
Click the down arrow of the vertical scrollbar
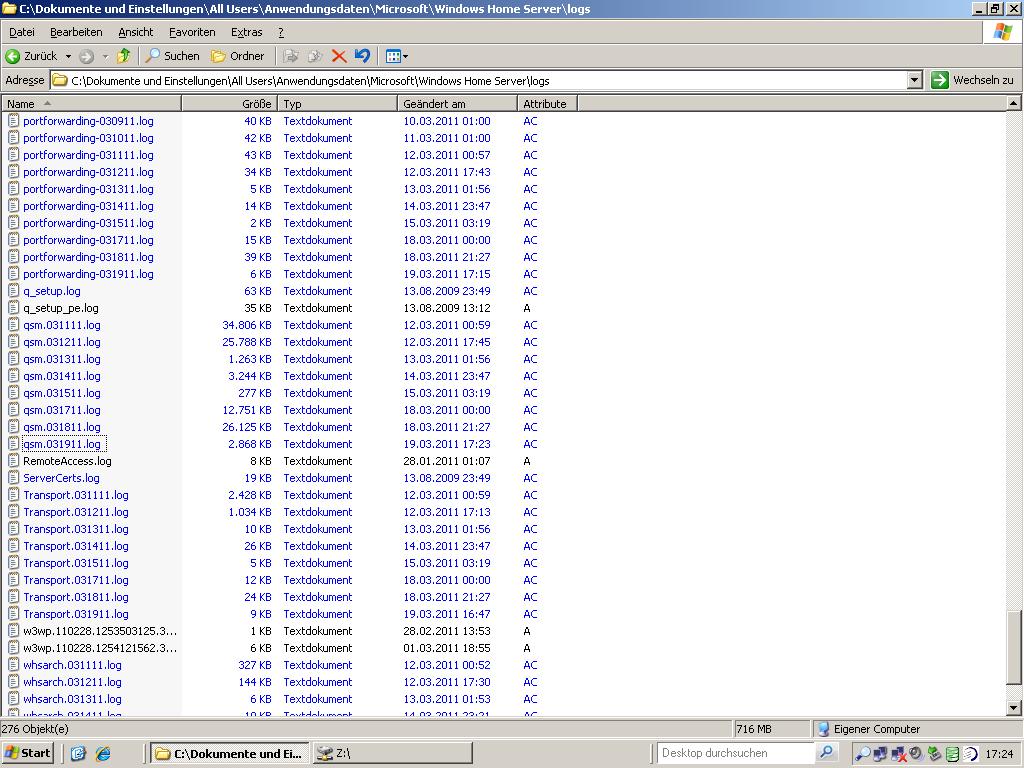1013,707
